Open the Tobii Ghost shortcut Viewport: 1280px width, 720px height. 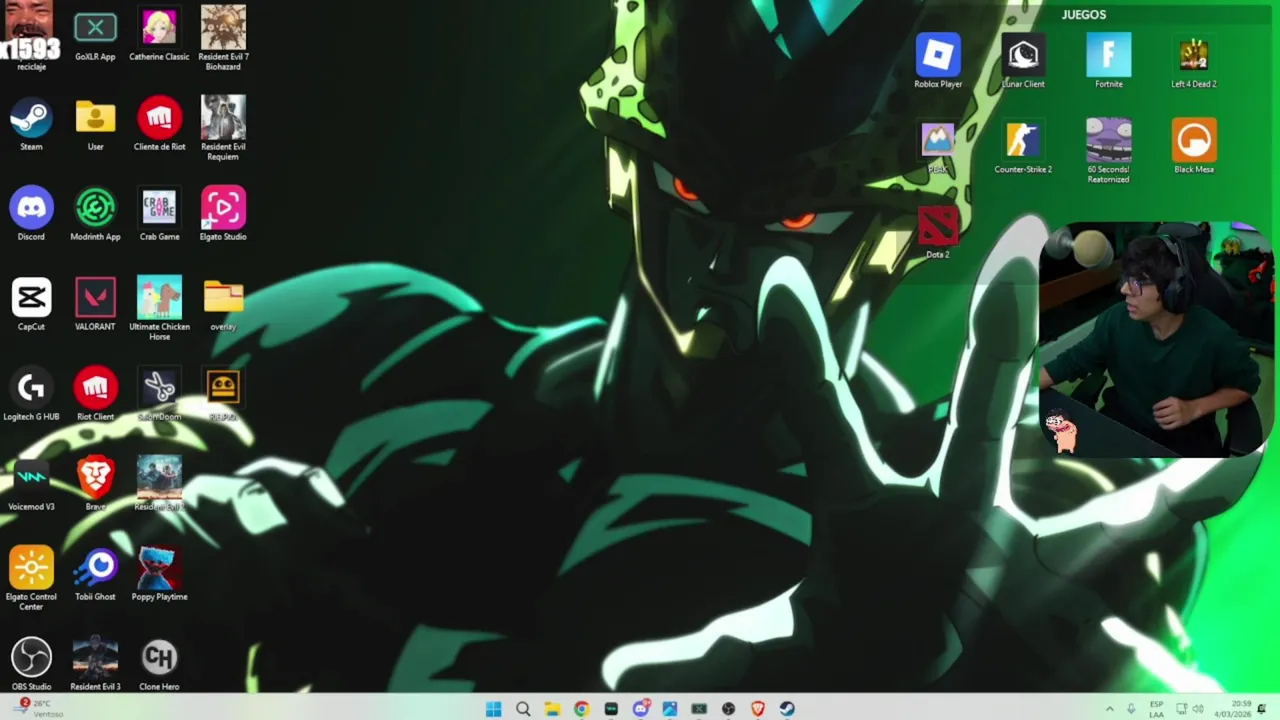95,575
